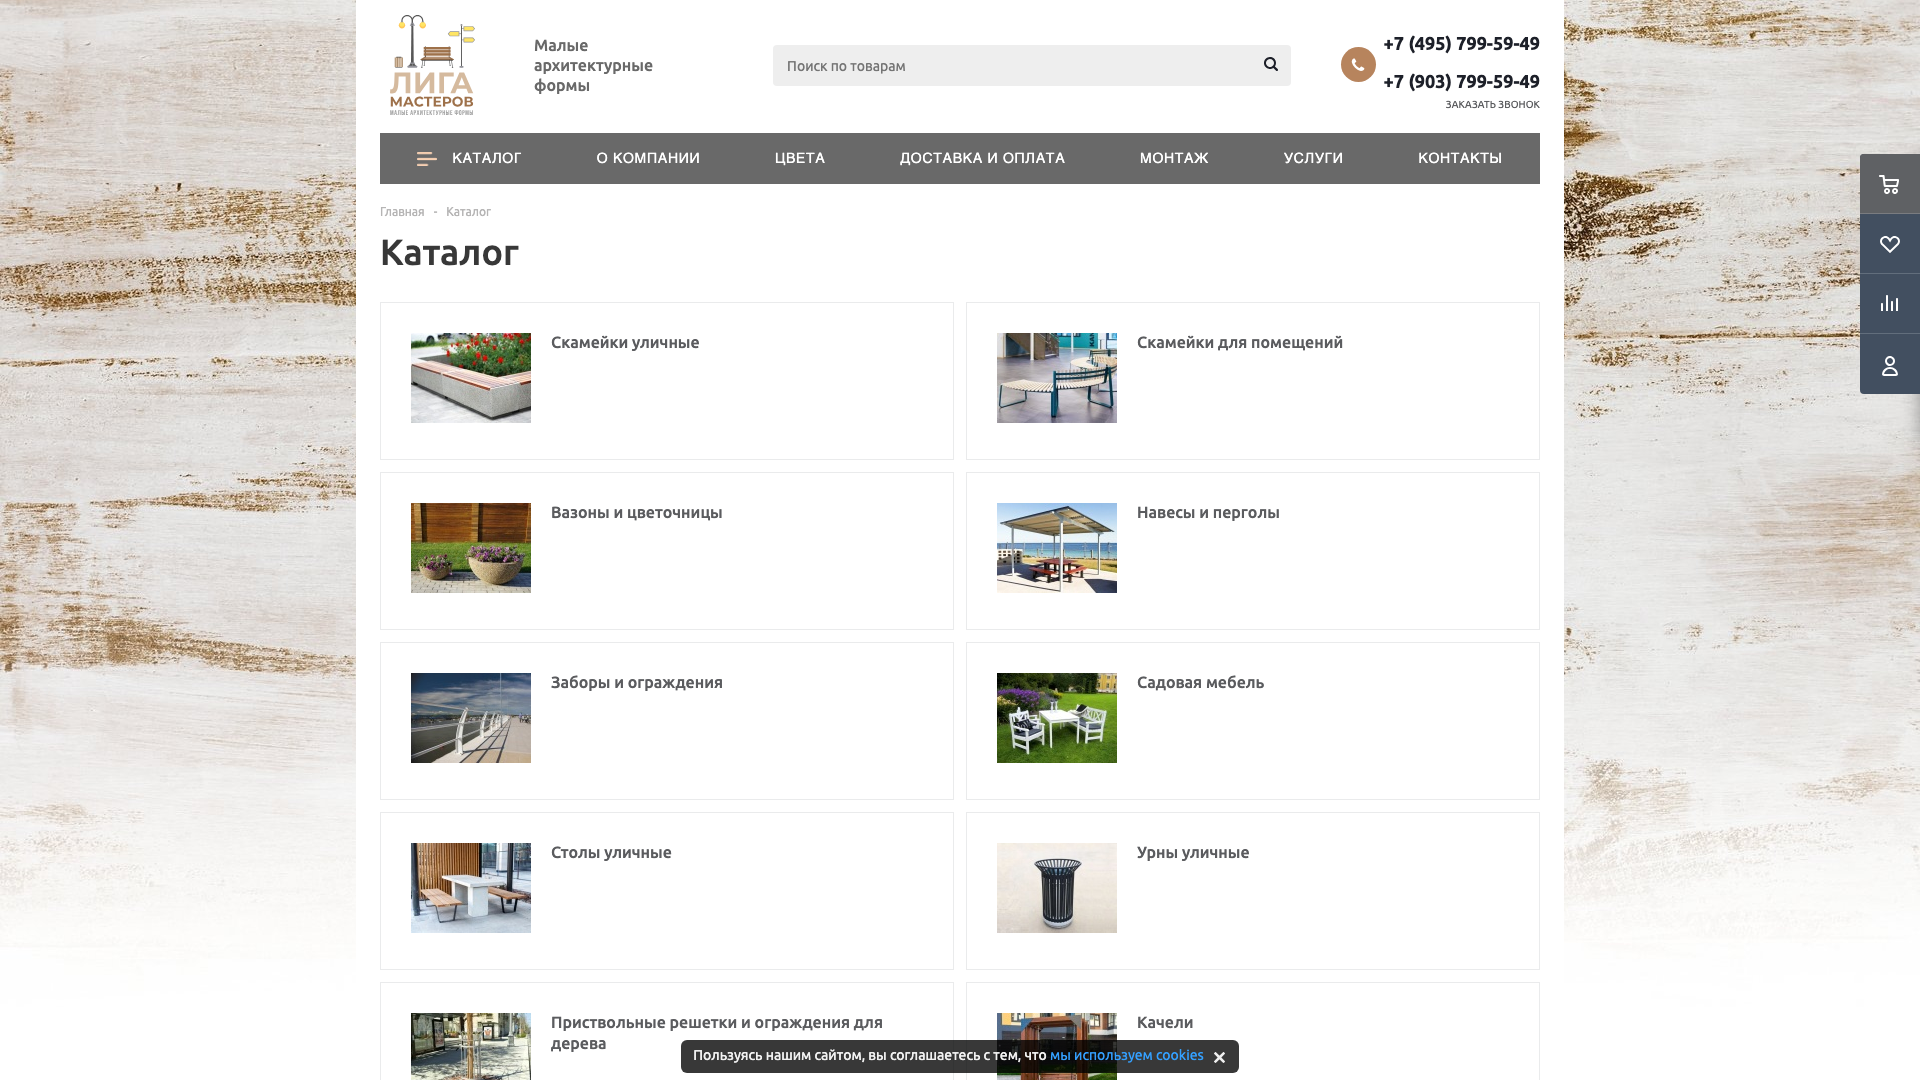The image size is (1920, 1080).
Task: Click the round phone icon
Action: tap(1358, 65)
